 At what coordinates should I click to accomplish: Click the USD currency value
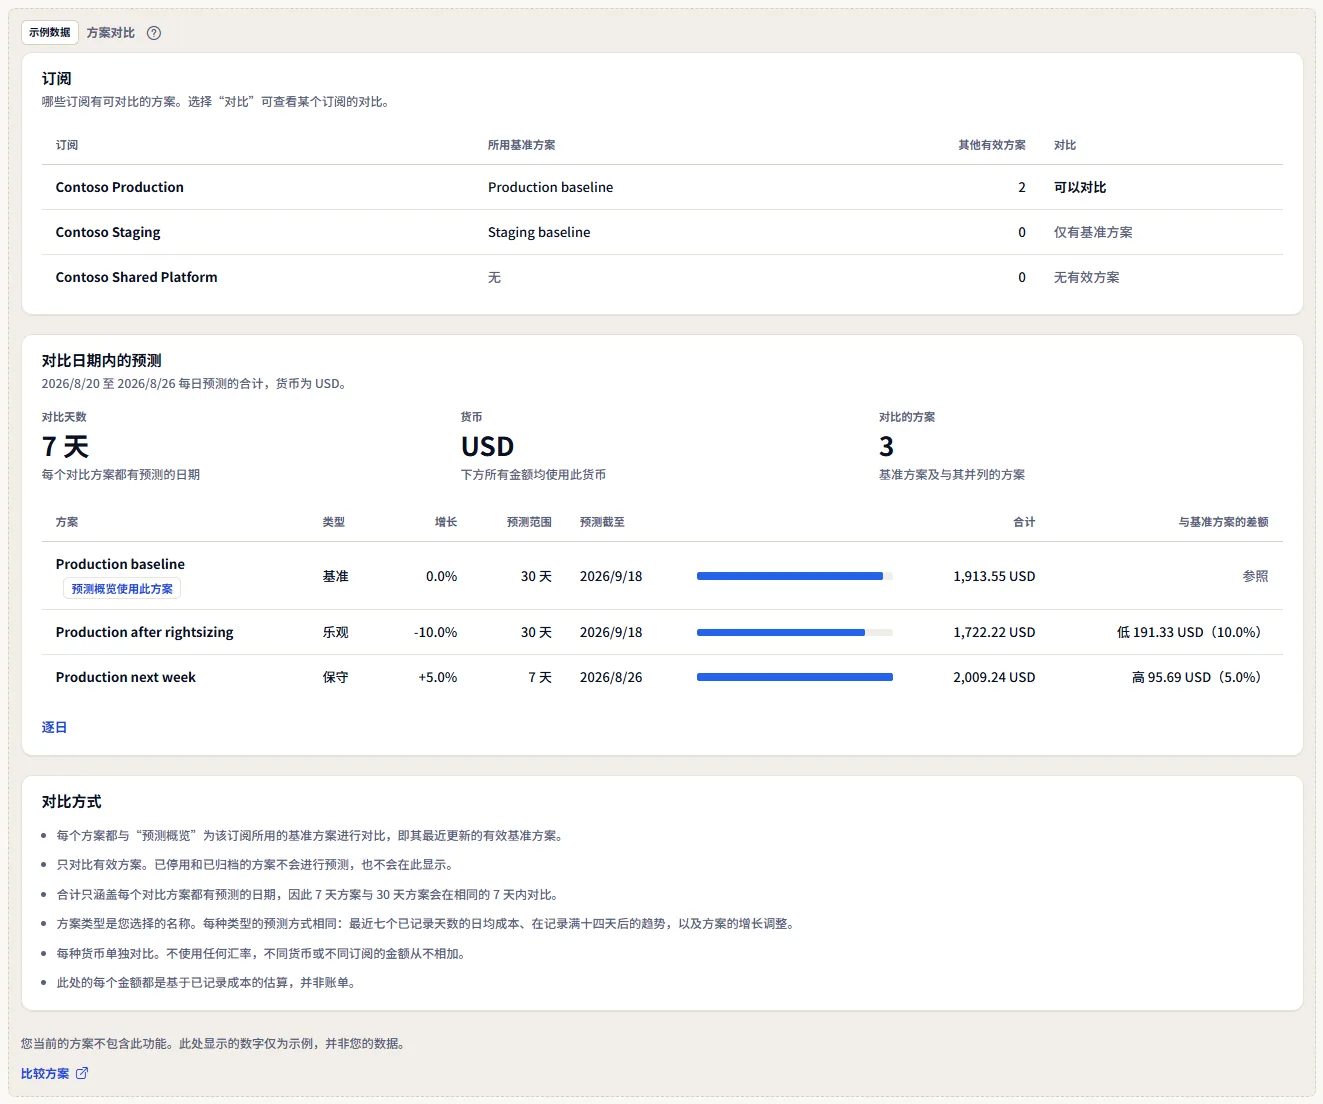pos(487,446)
